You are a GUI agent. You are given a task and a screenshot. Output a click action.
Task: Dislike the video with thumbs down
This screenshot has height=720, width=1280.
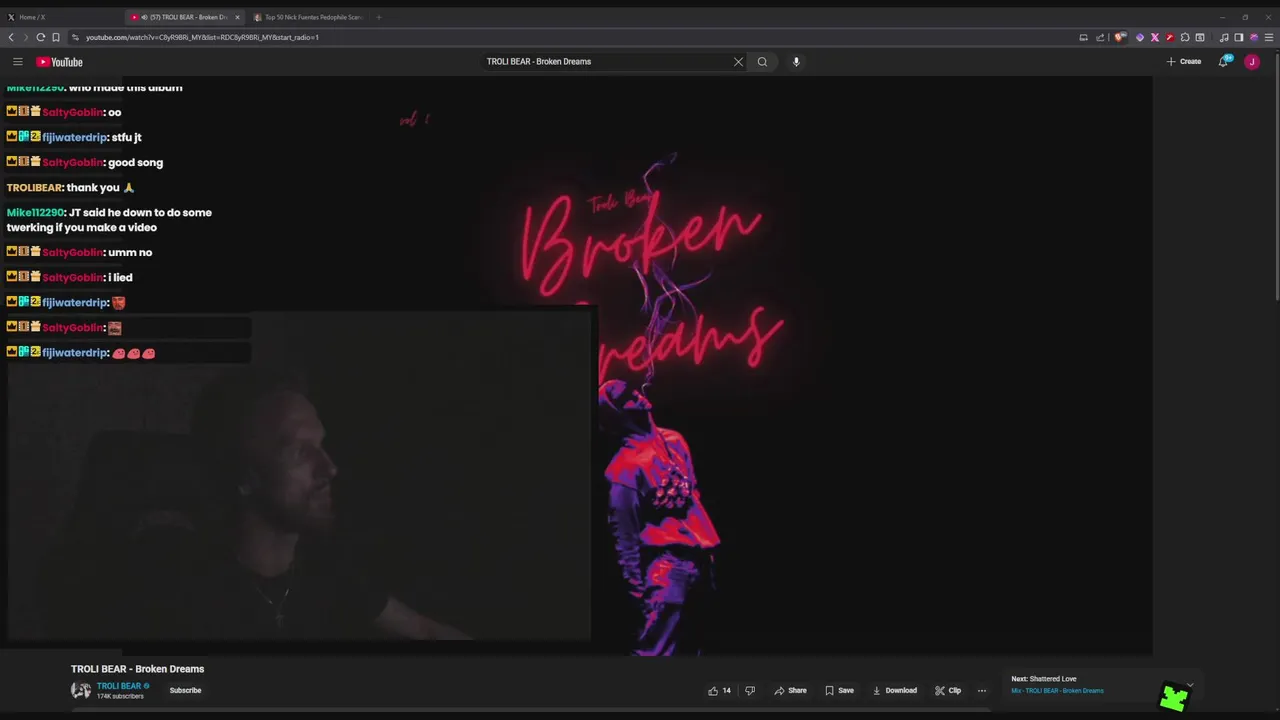(x=750, y=690)
